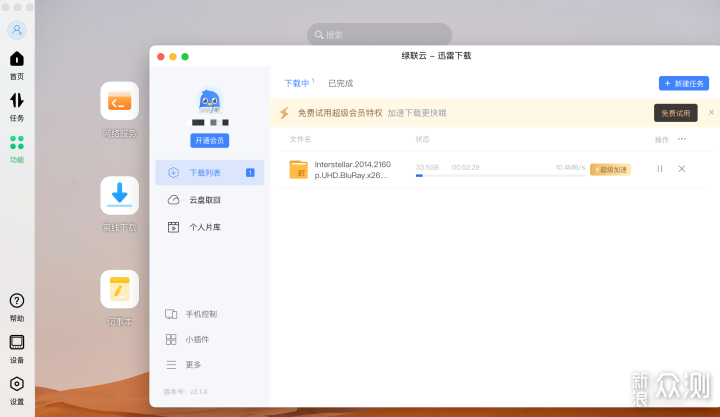This screenshot has width=720, height=417.
Task: Select 云盘取回 in the sidebar
Action: pos(209,200)
